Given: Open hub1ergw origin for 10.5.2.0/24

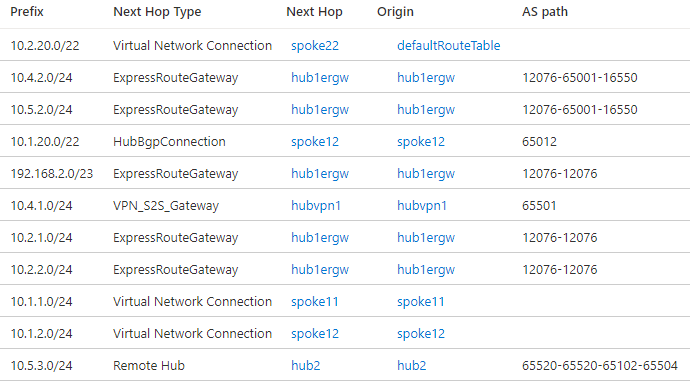Looking at the screenshot, I should [426, 110].
